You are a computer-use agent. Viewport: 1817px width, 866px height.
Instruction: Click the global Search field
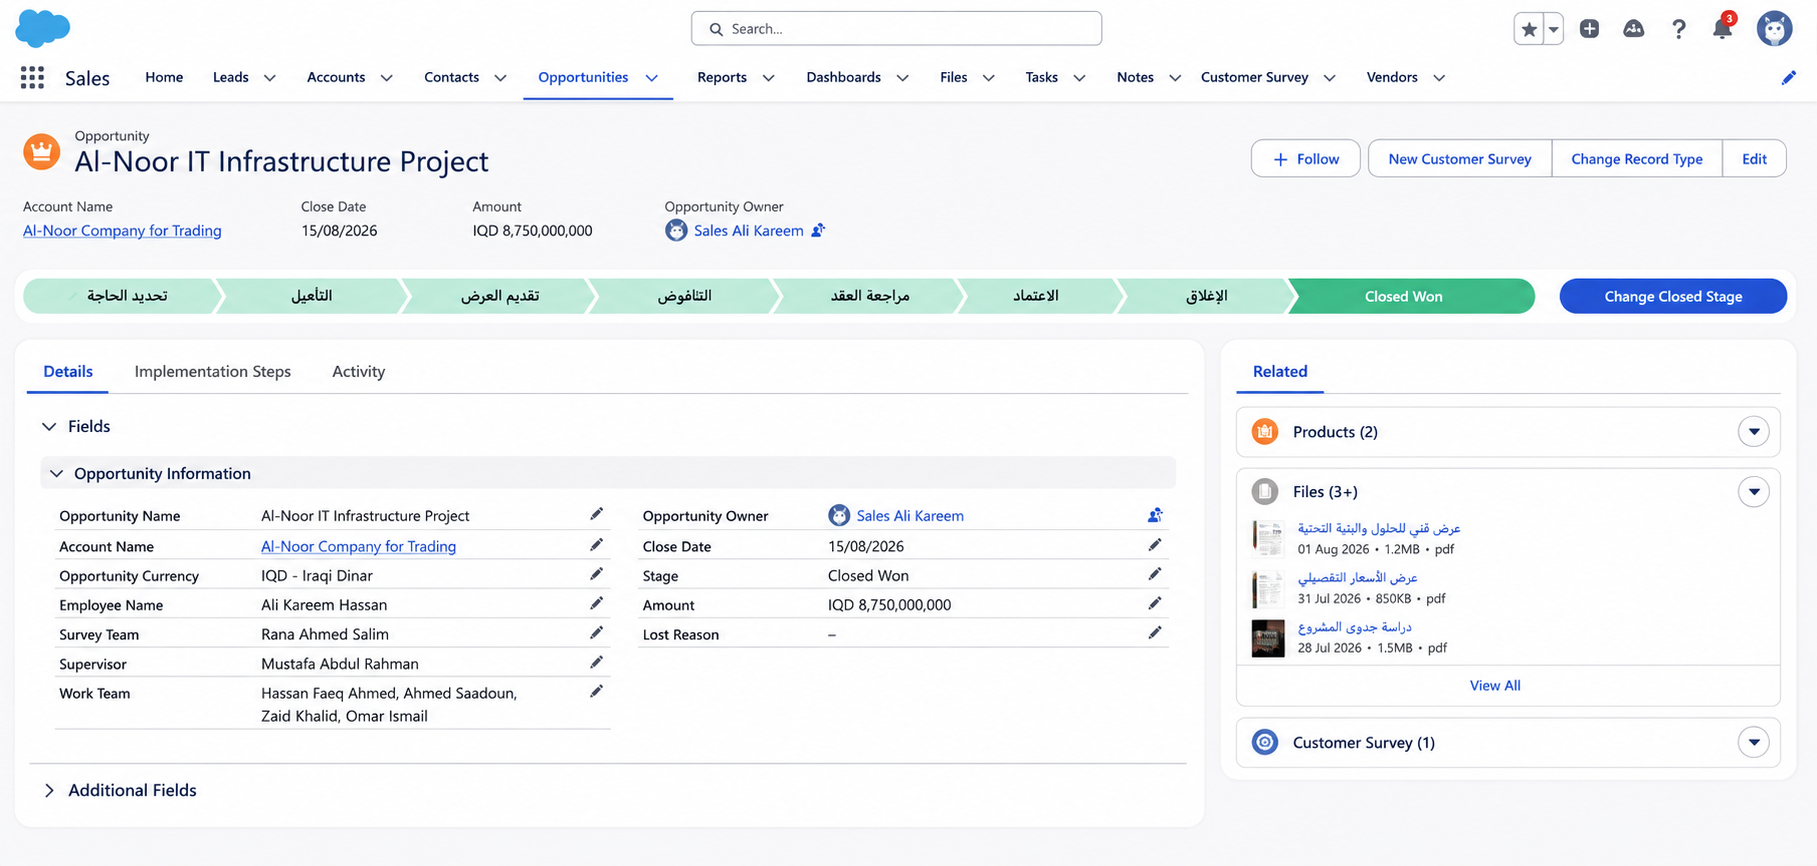coord(896,28)
